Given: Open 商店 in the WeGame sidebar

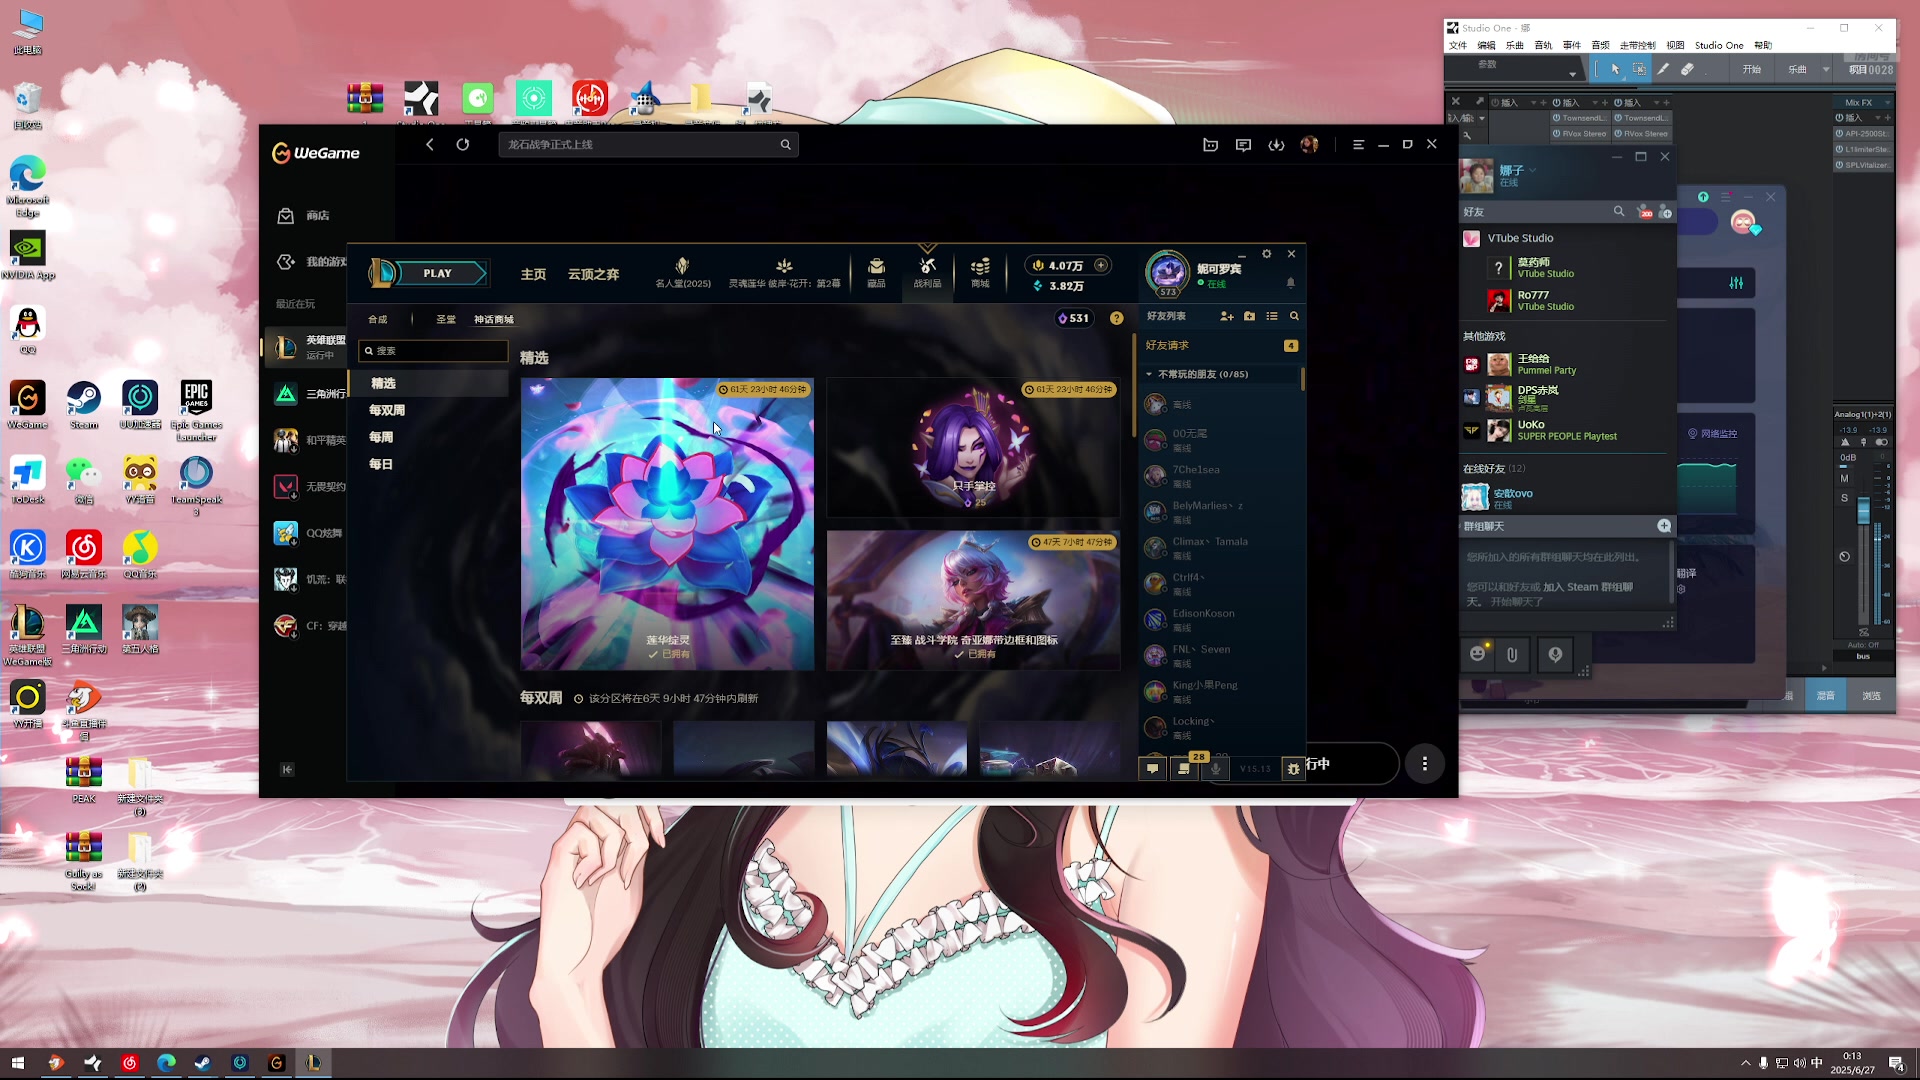Looking at the screenshot, I should coord(304,216).
